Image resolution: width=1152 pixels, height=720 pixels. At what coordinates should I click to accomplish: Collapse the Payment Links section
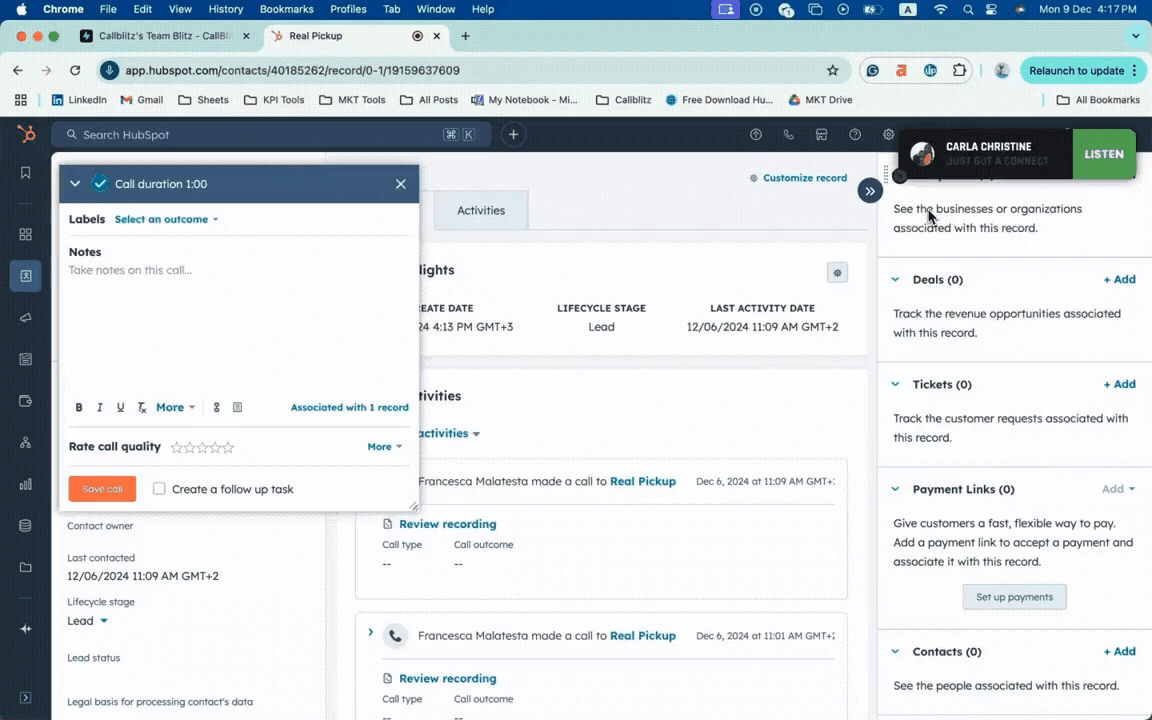[x=895, y=489]
